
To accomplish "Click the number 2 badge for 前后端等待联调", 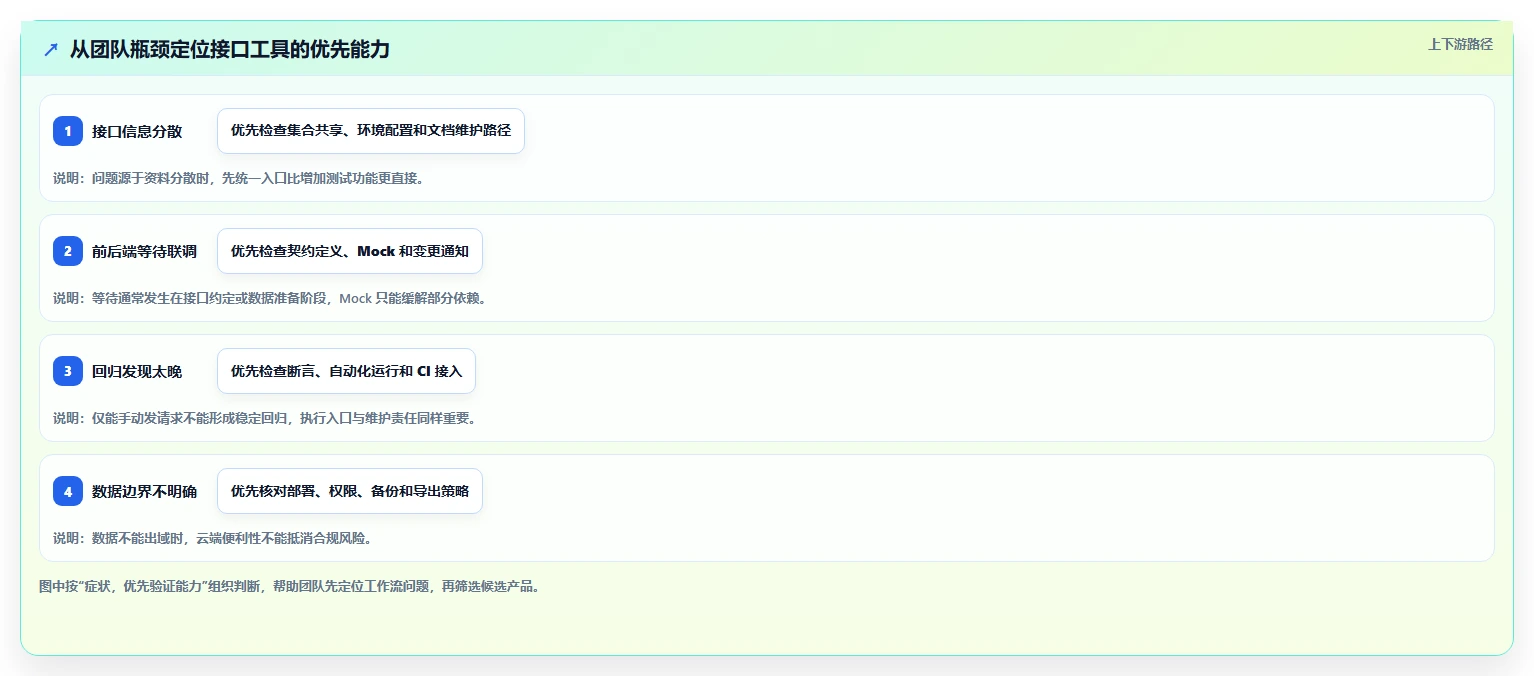I will pos(68,251).
